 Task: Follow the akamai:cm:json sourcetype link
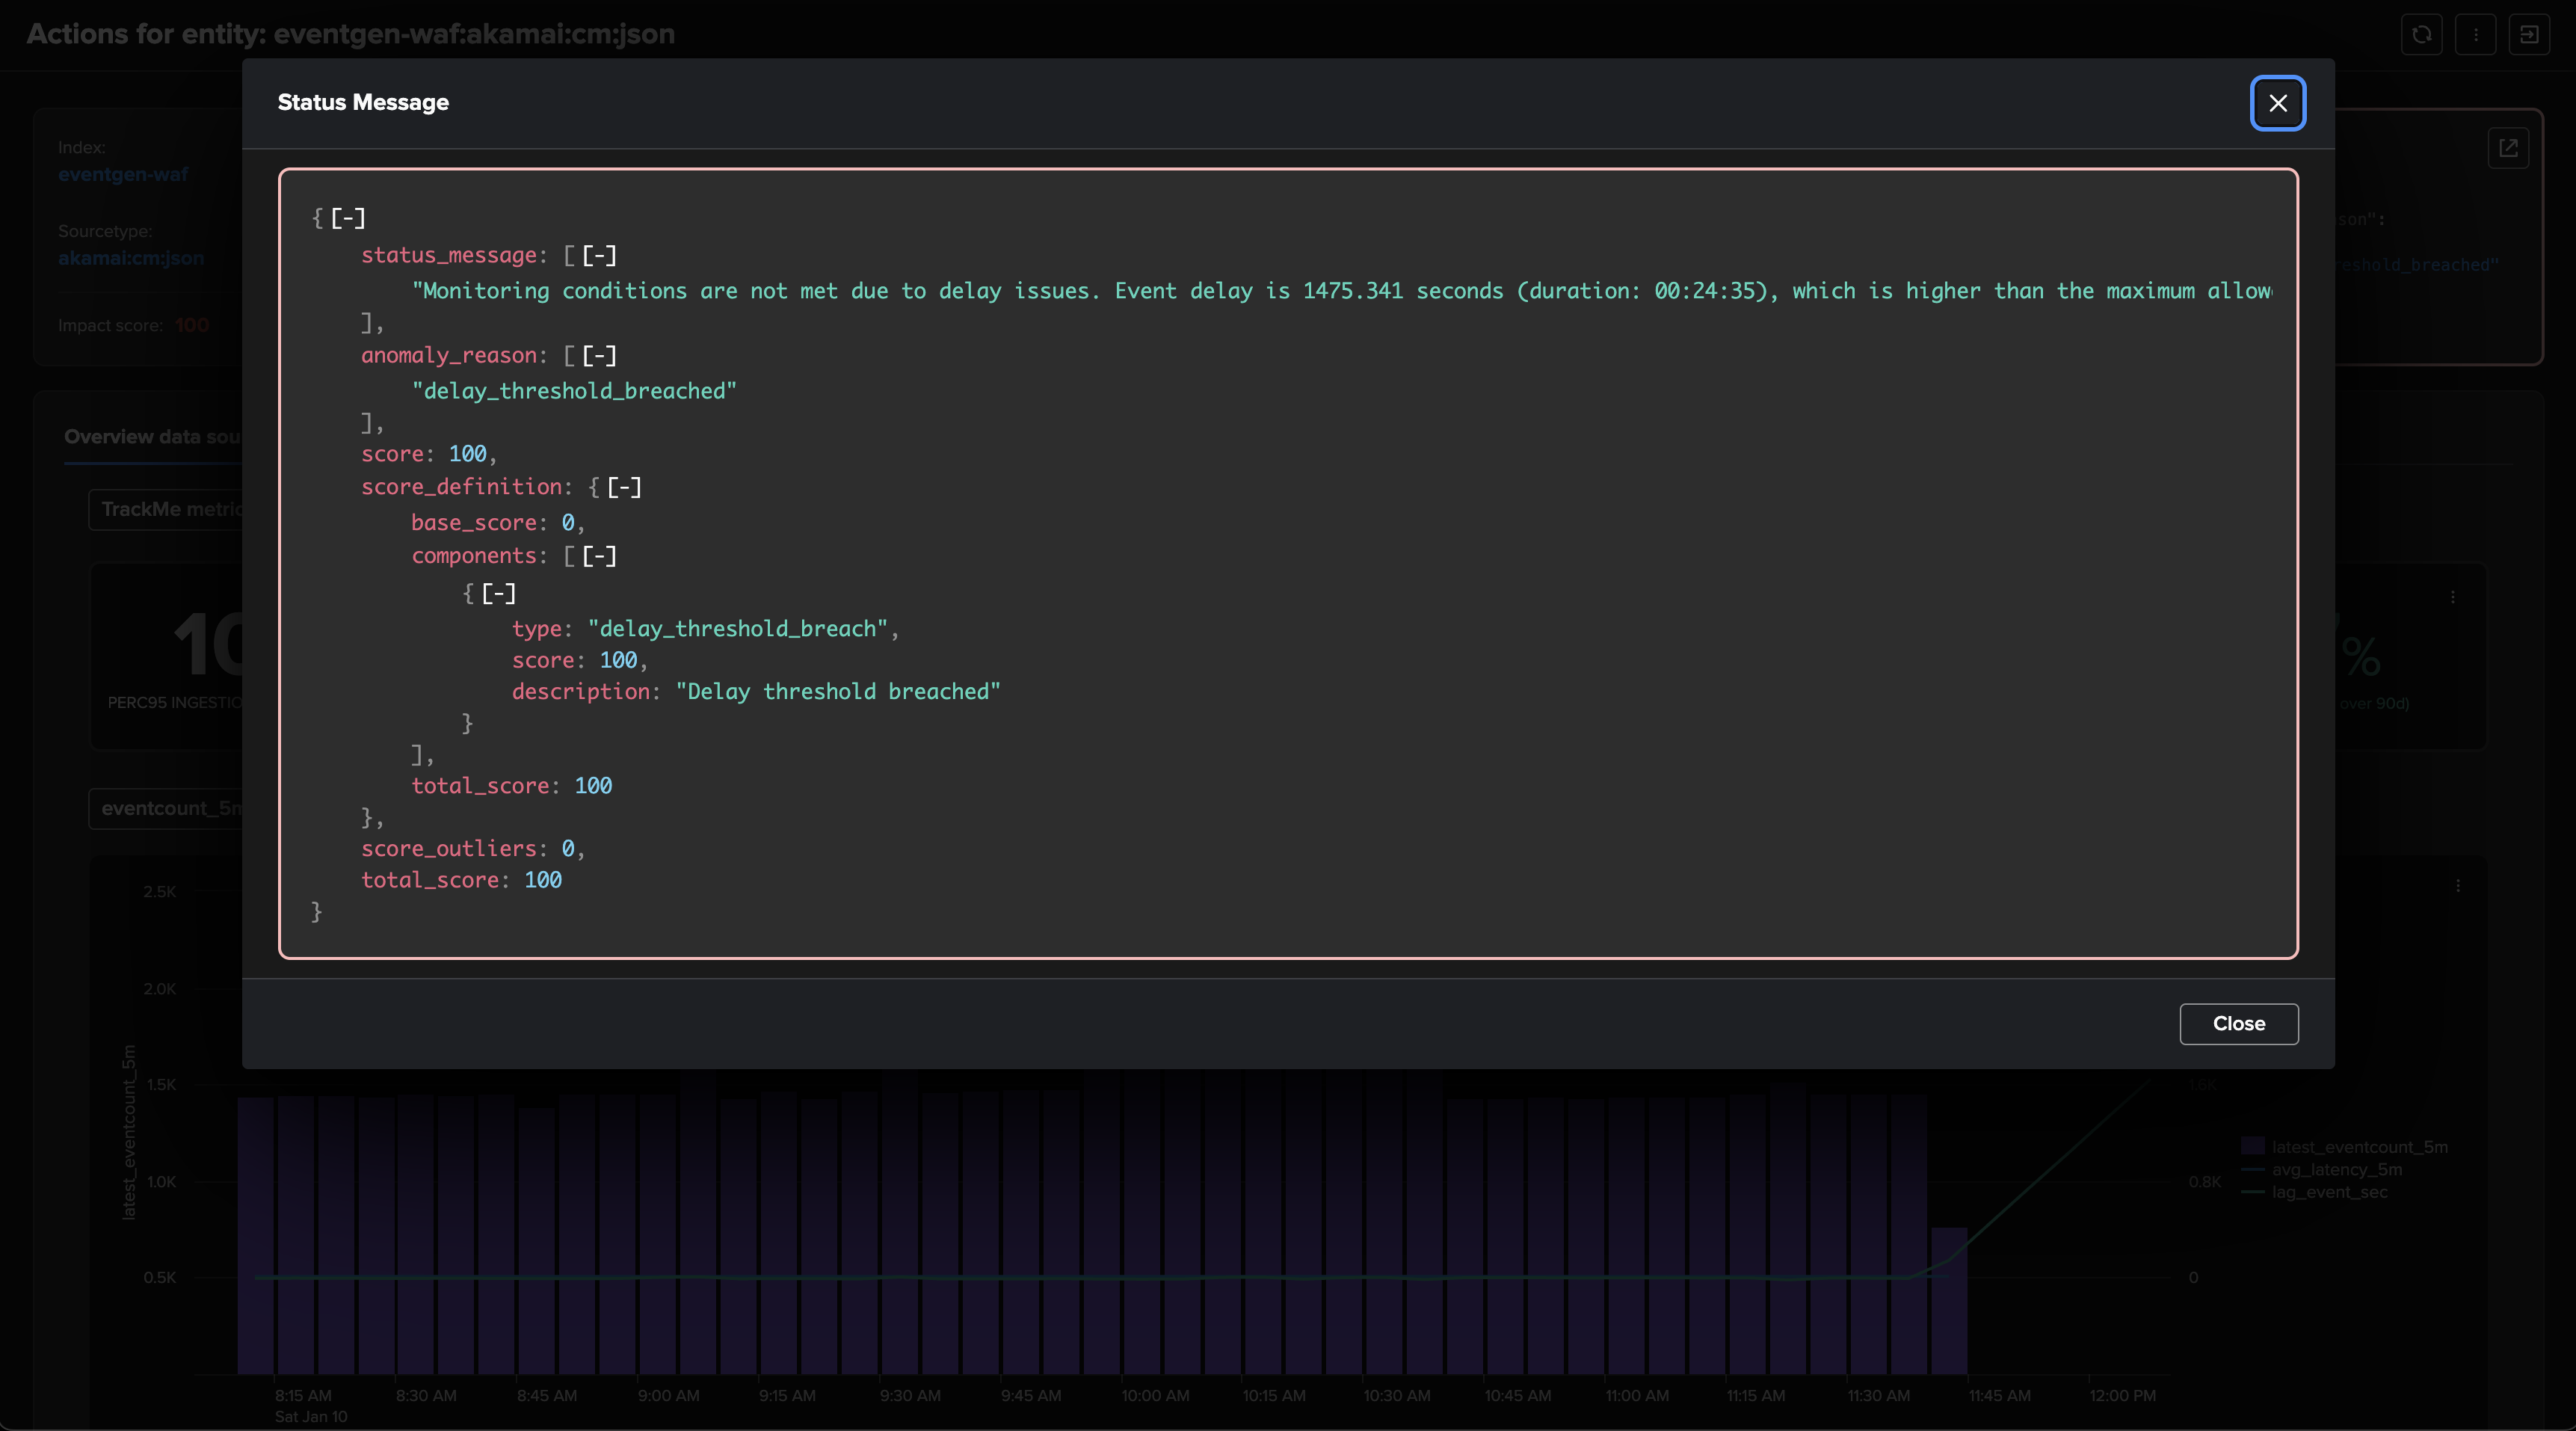[x=131, y=257]
